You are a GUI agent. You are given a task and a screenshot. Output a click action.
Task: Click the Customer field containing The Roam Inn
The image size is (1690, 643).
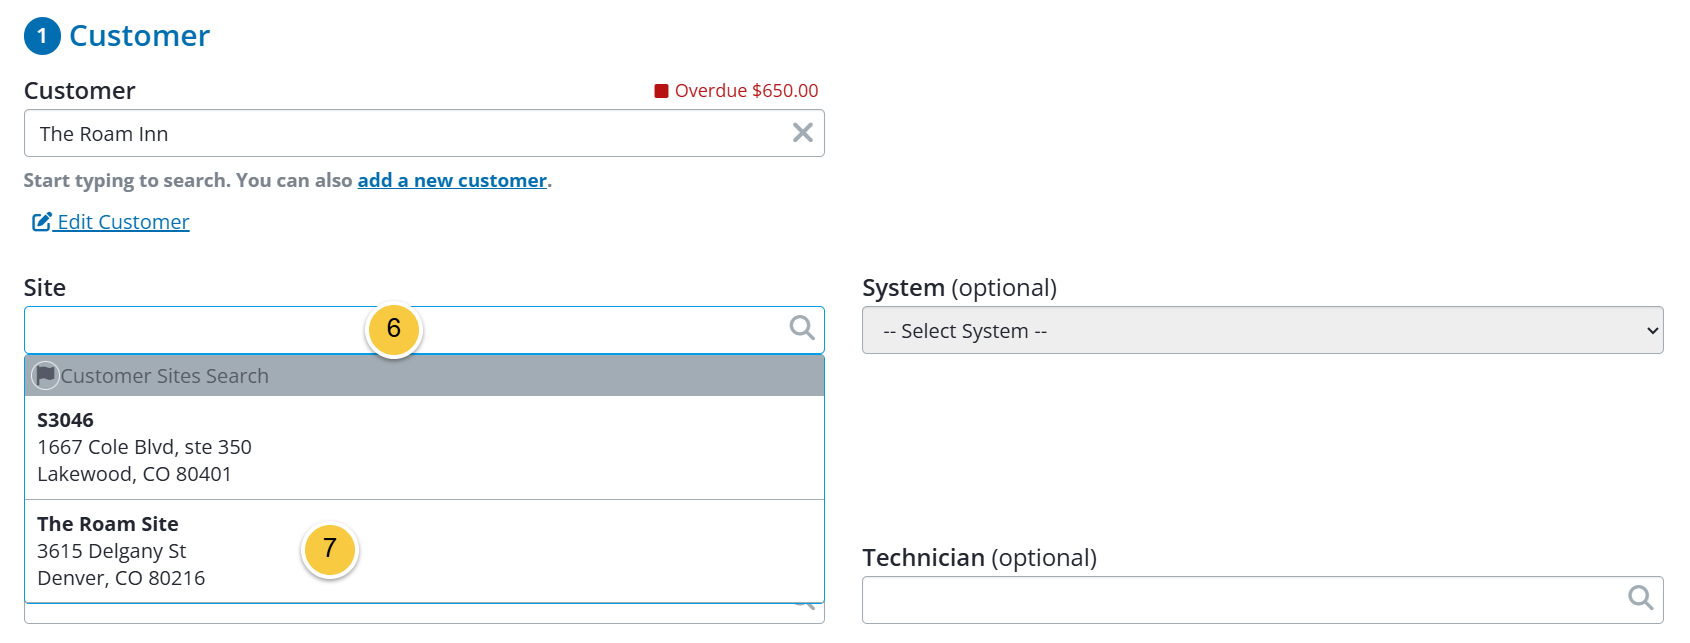[x=424, y=133]
